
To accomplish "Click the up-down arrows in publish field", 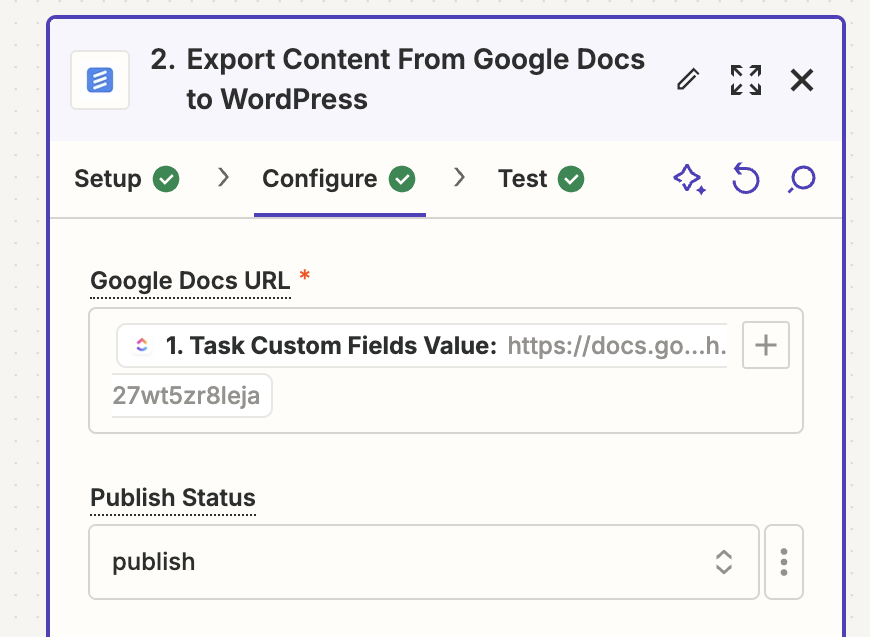I will pos(724,562).
